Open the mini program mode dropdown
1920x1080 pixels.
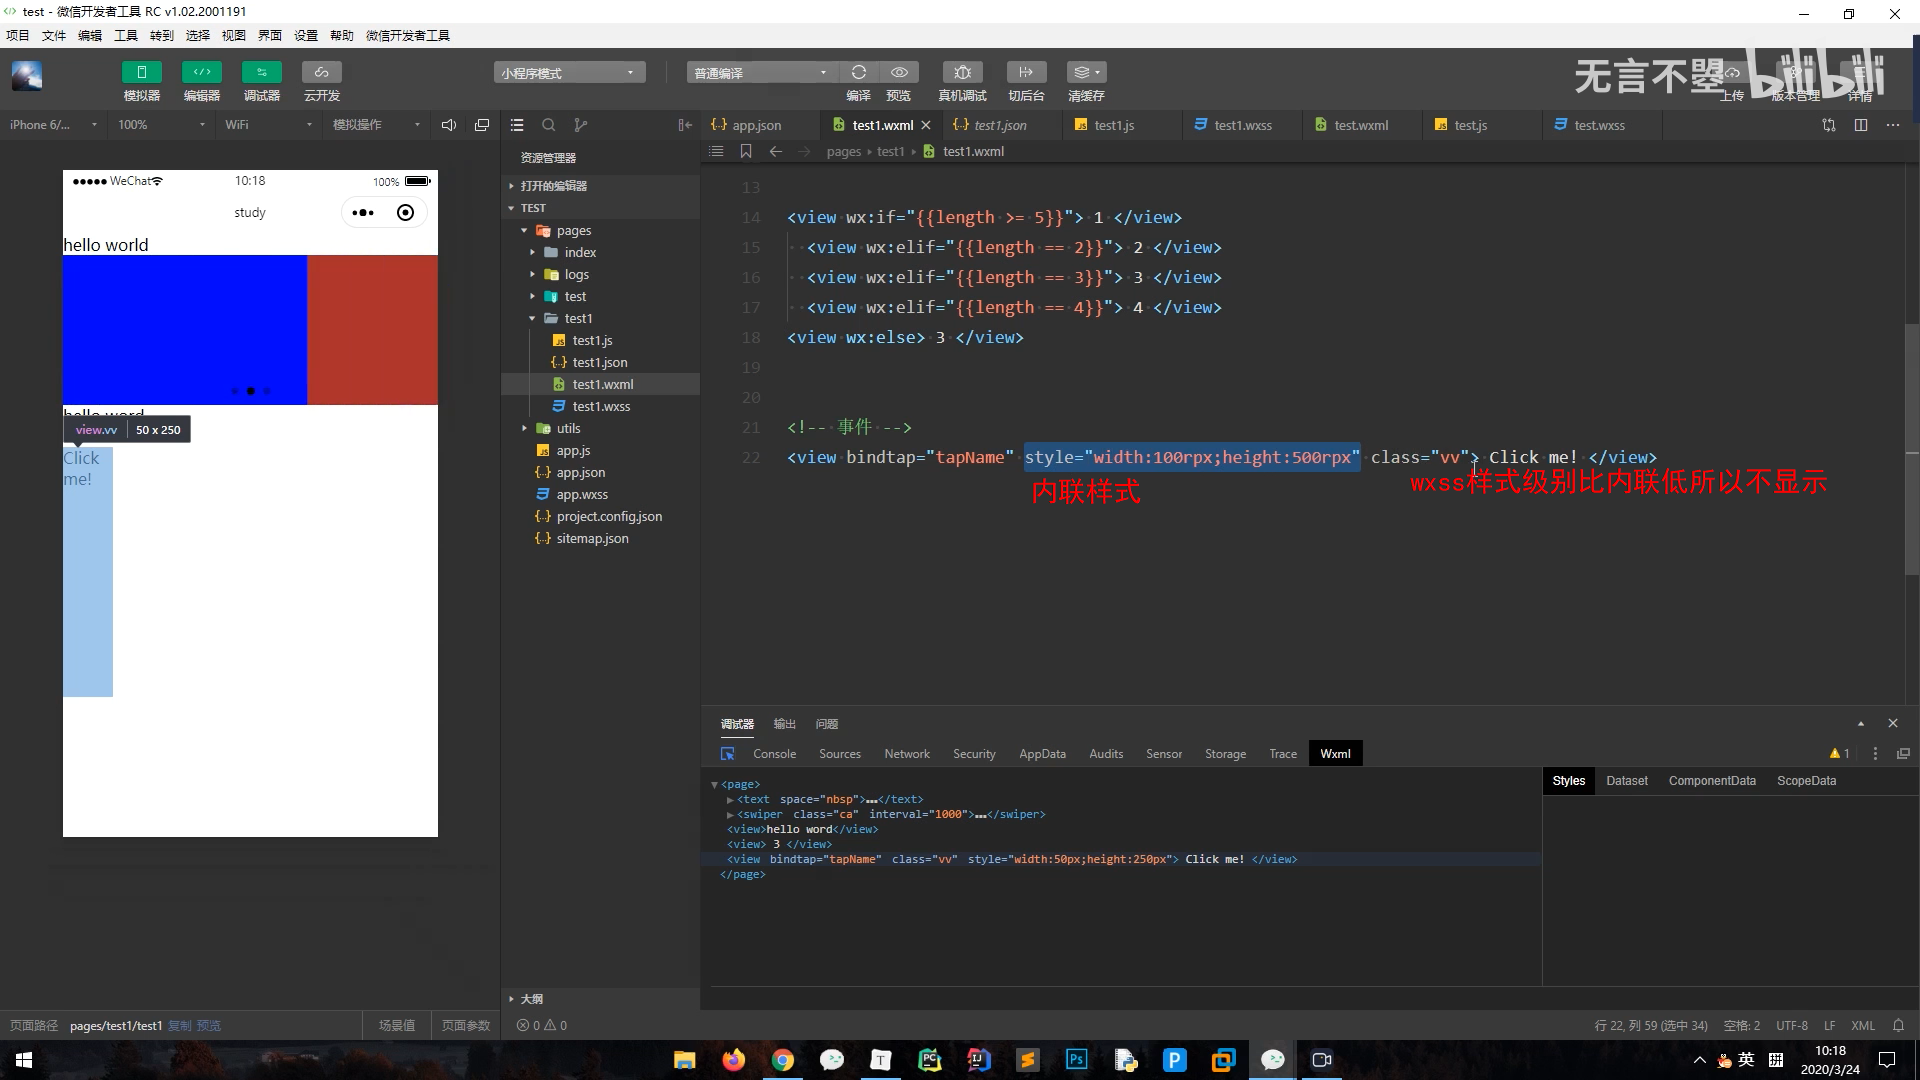pos(568,73)
